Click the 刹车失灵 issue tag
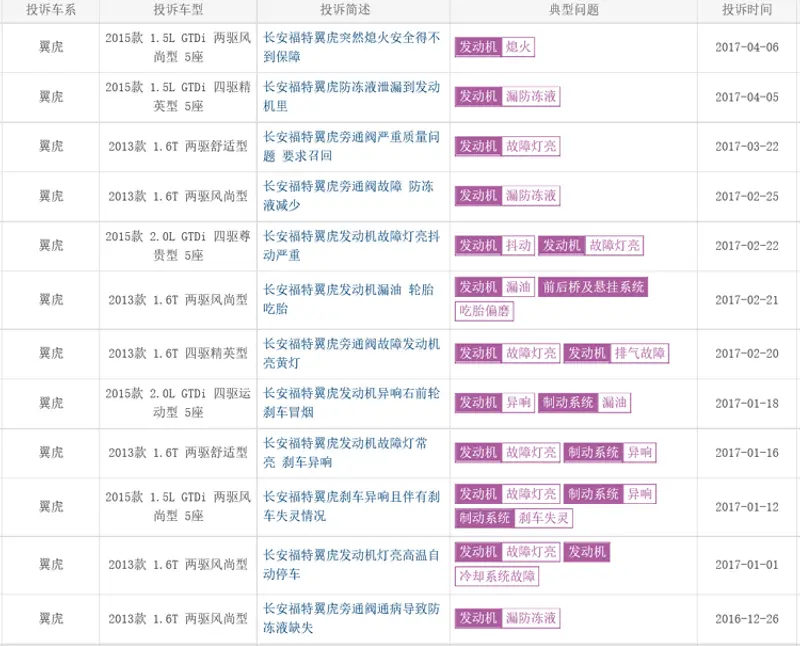Image resolution: width=800 pixels, height=646 pixels. (x=543, y=518)
